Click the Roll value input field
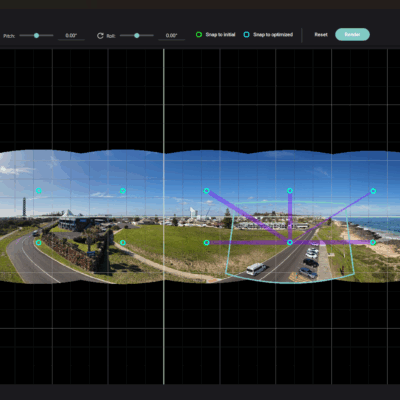 (x=171, y=36)
